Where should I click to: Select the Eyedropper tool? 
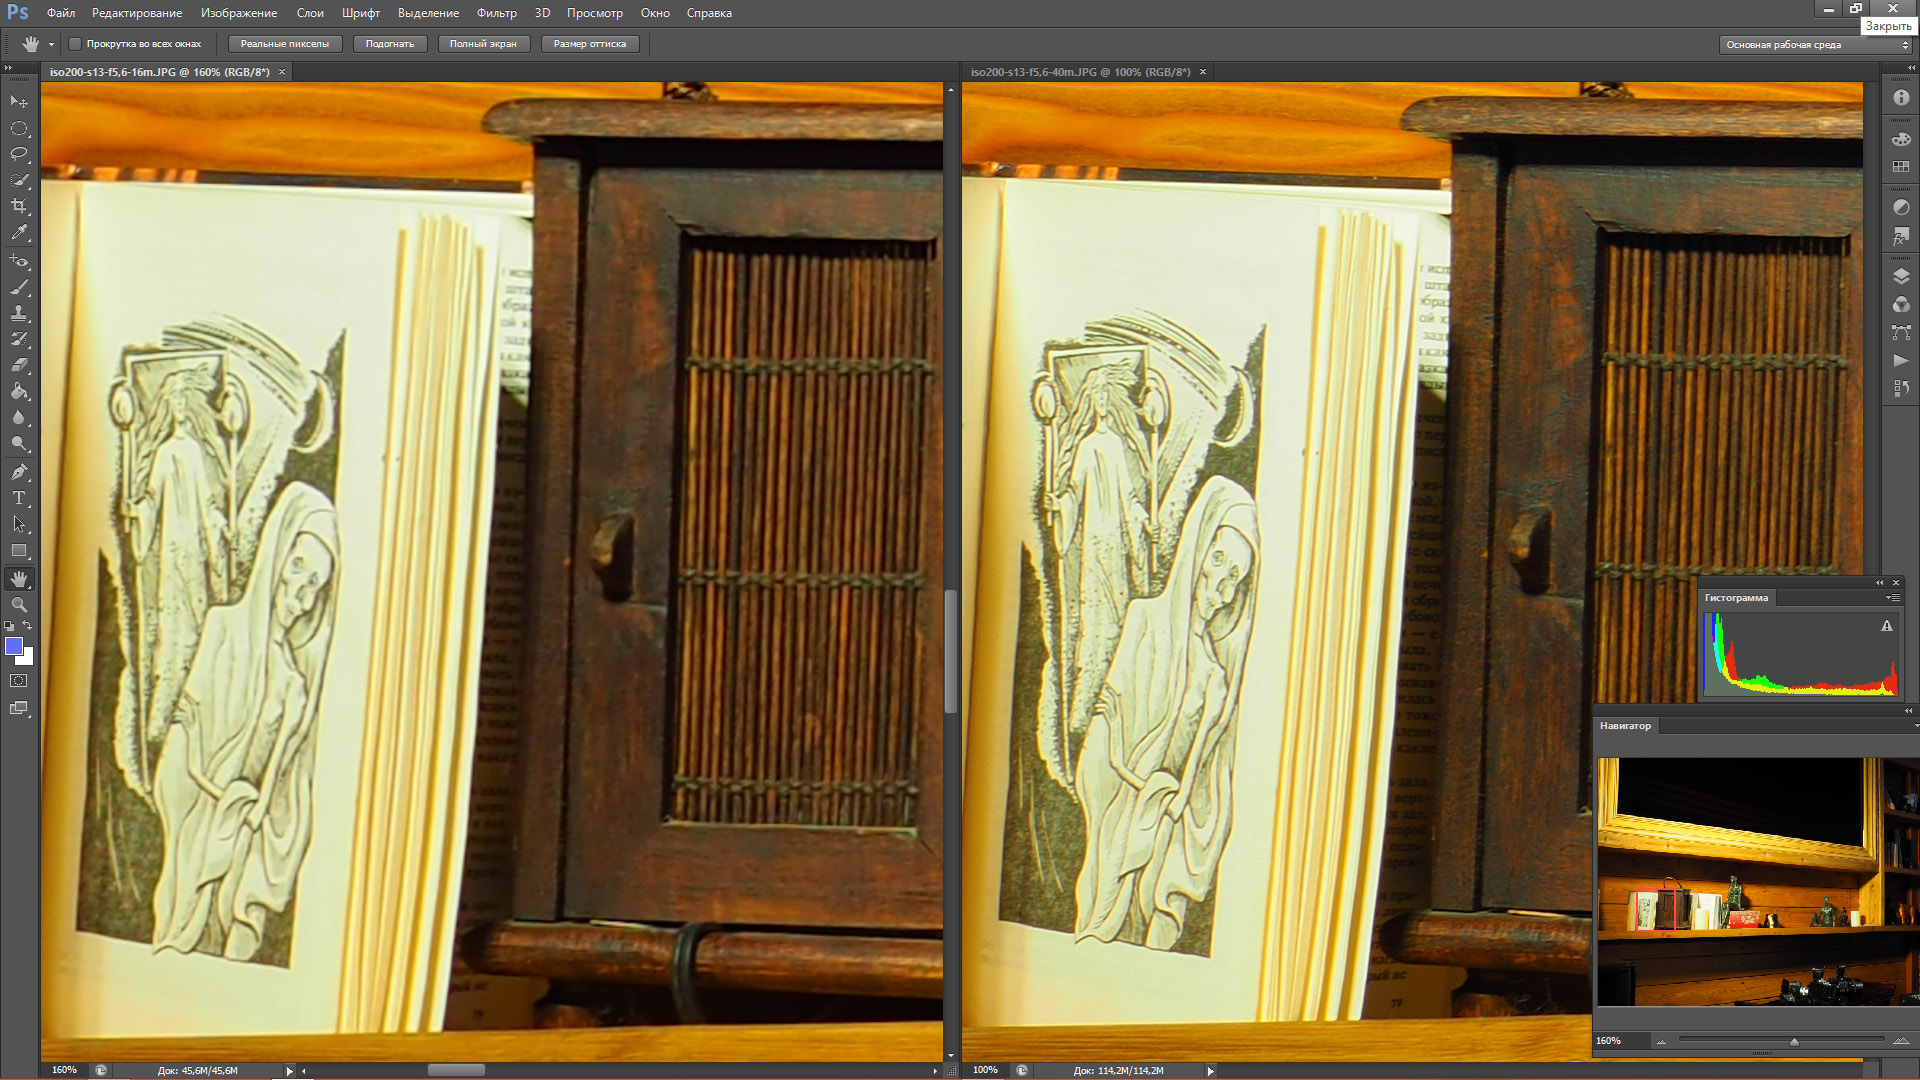19,233
